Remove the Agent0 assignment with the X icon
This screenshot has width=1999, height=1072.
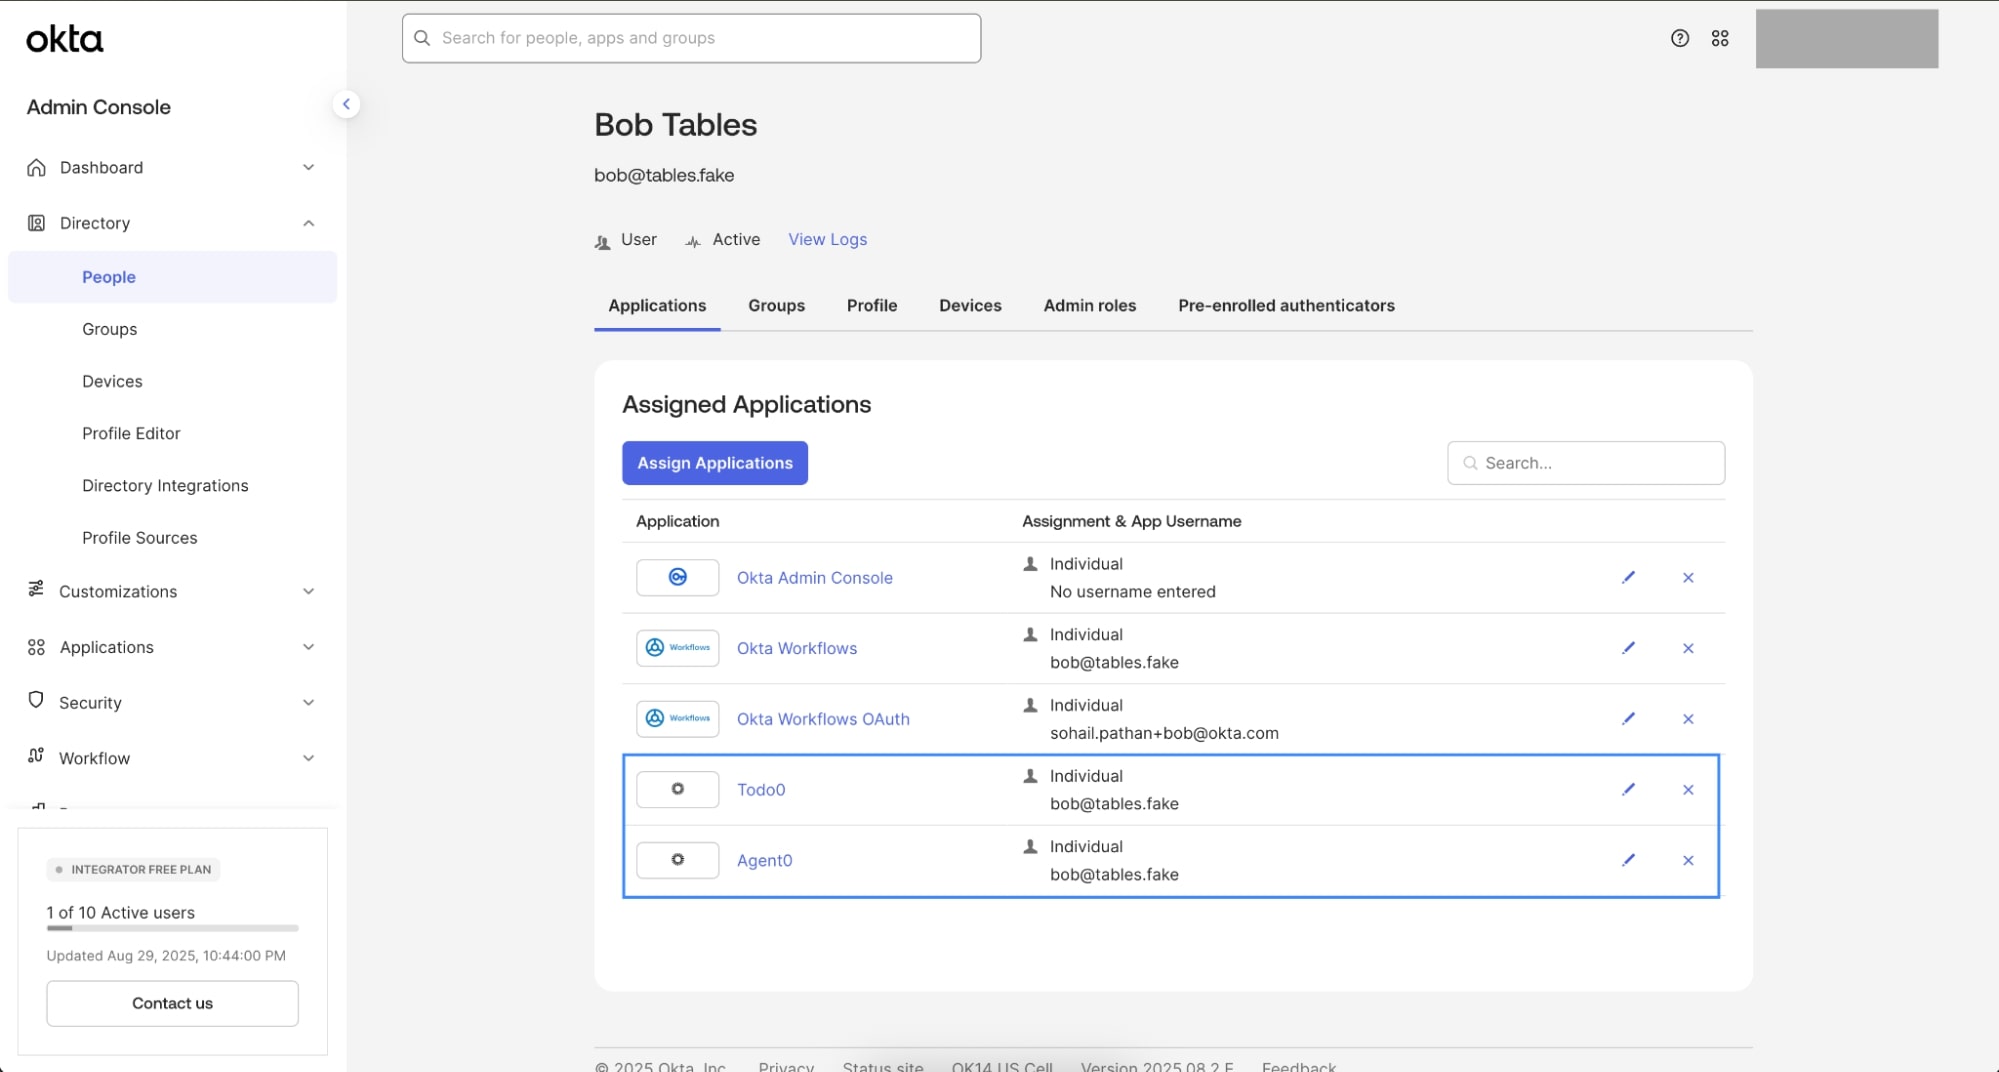pos(1688,860)
